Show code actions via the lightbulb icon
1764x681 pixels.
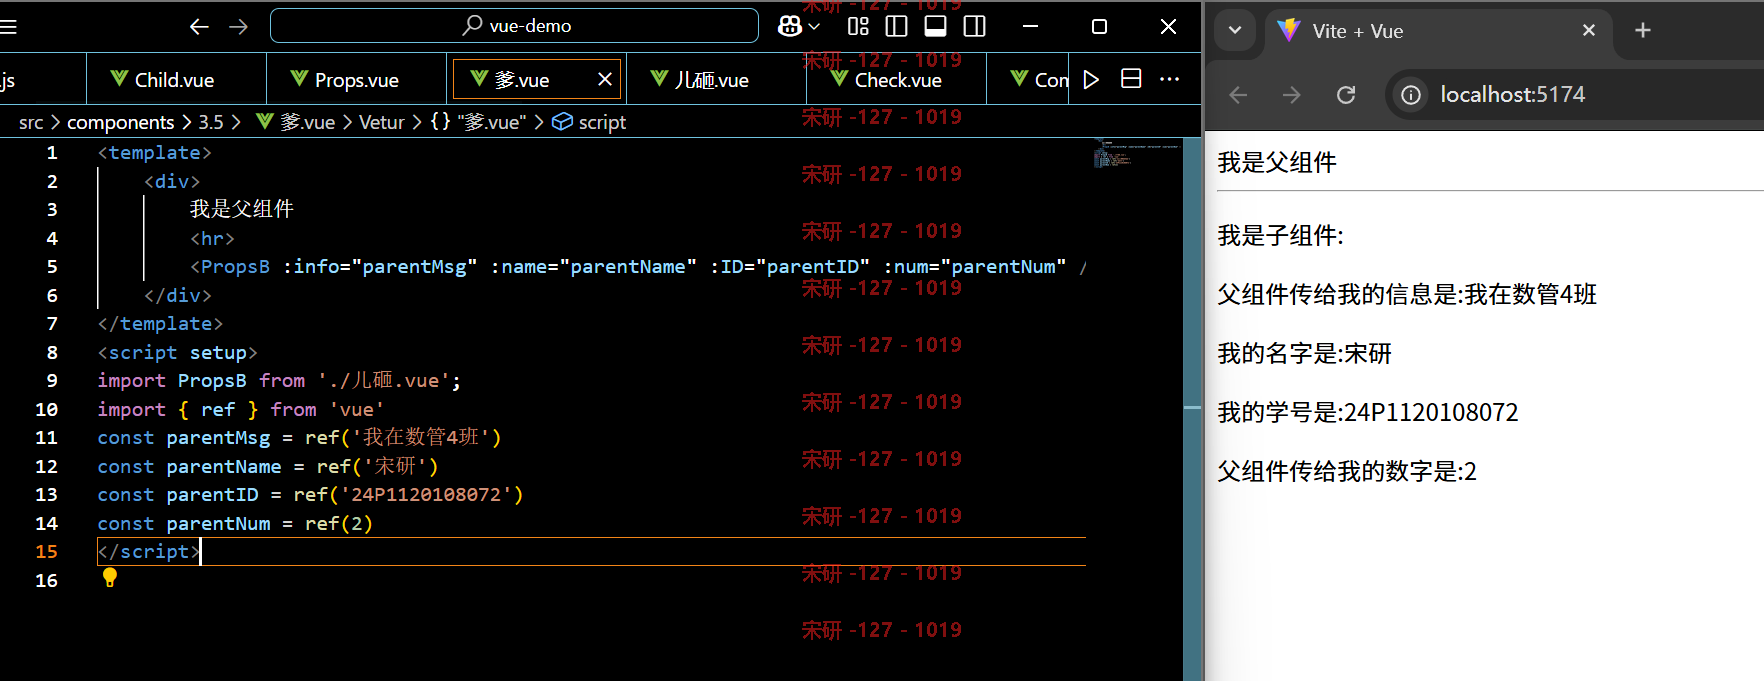point(110,578)
